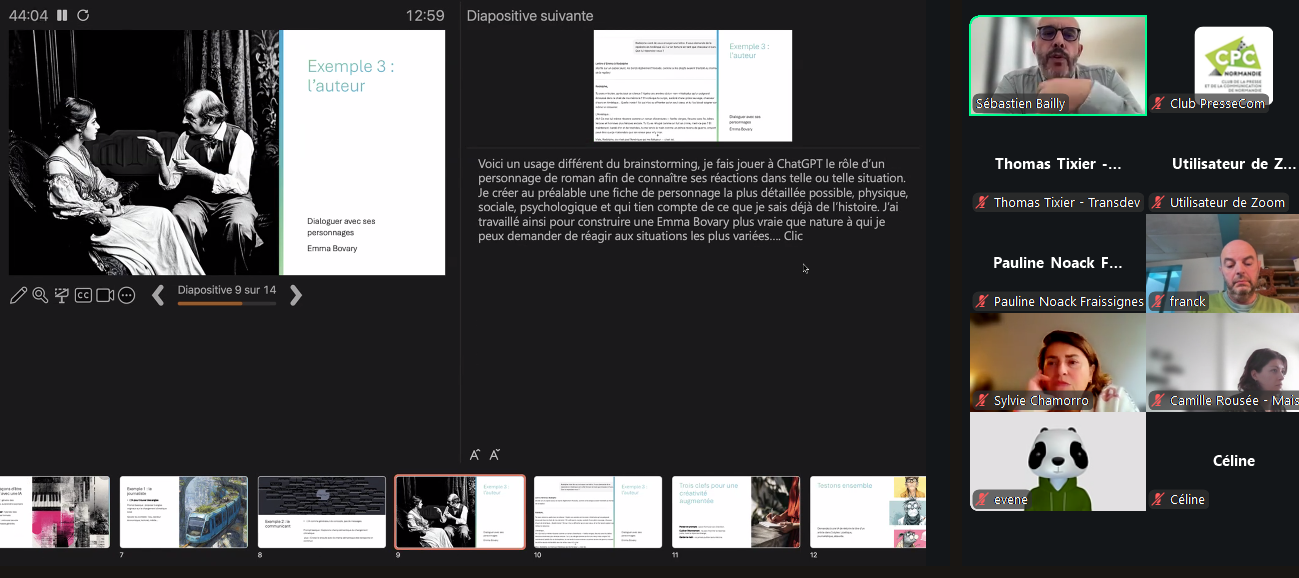Select Sébastien Bailly's video tile
The height and width of the screenshot is (578, 1299).
point(1058,65)
